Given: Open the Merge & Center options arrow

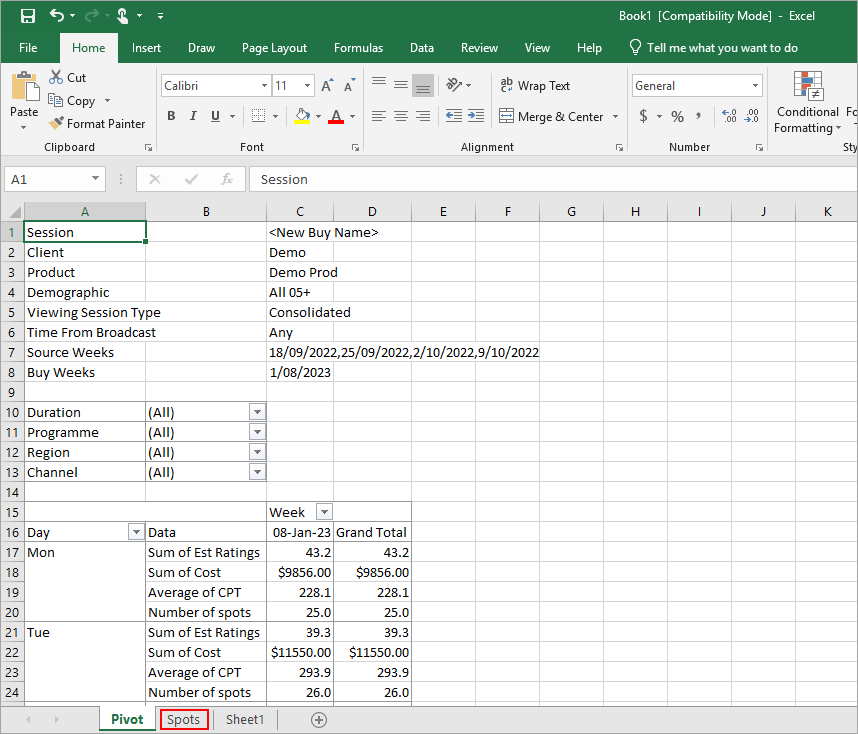Looking at the screenshot, I should point(616,117).
